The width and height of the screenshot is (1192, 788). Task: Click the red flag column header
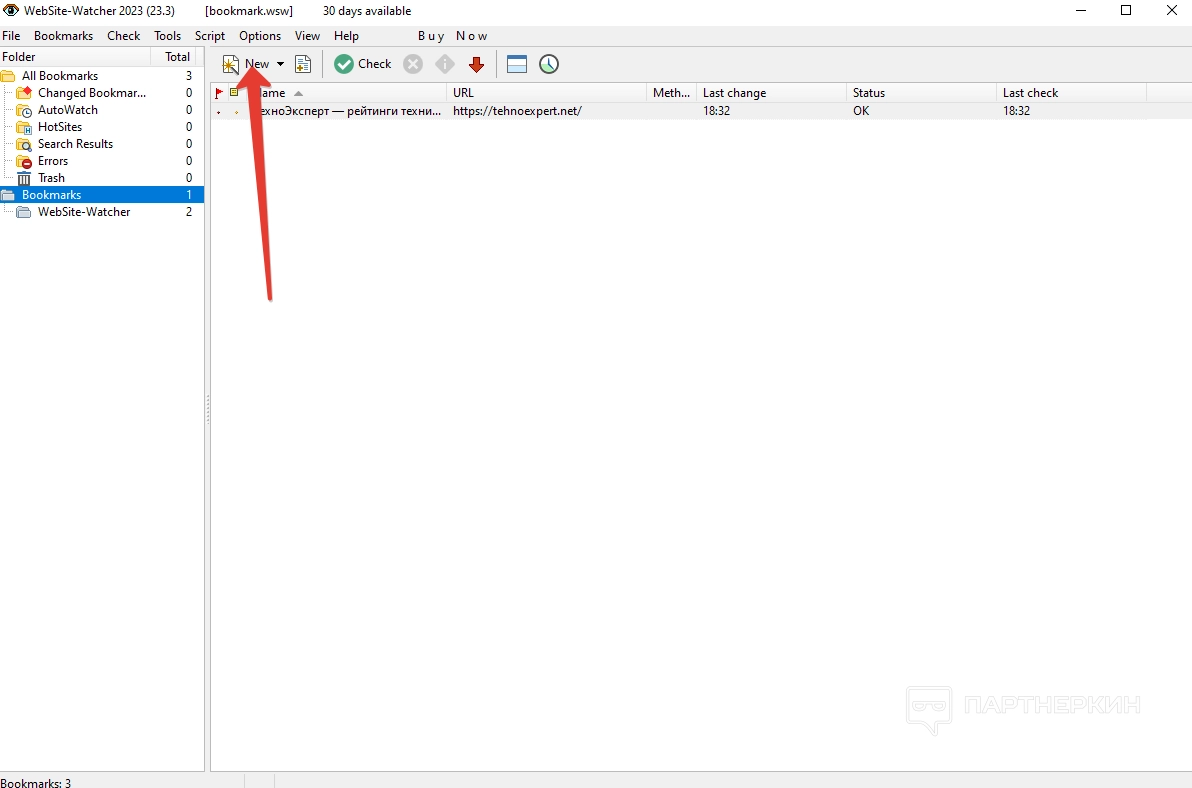[x=219, y=93]
